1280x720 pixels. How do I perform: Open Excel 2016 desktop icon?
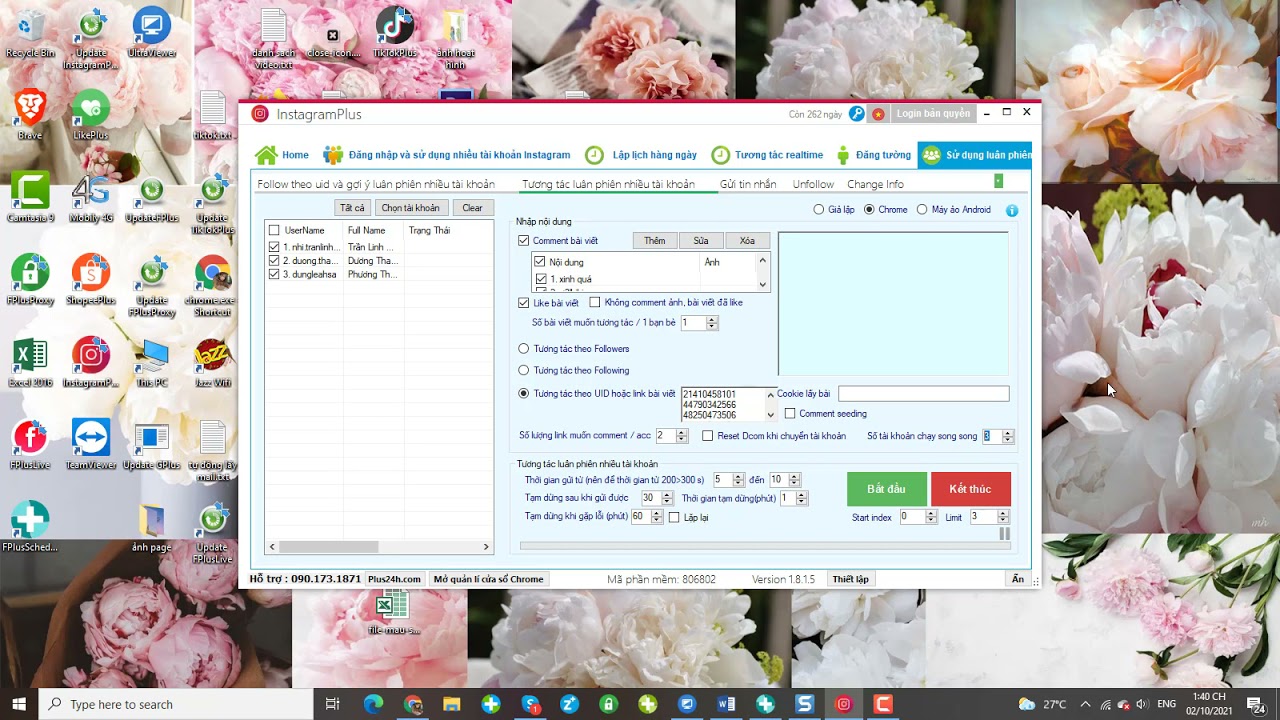(x=30, y=362)
